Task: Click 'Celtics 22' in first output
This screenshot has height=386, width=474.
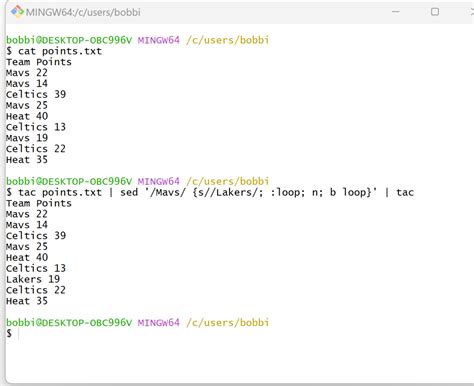Action: point(36,149)
